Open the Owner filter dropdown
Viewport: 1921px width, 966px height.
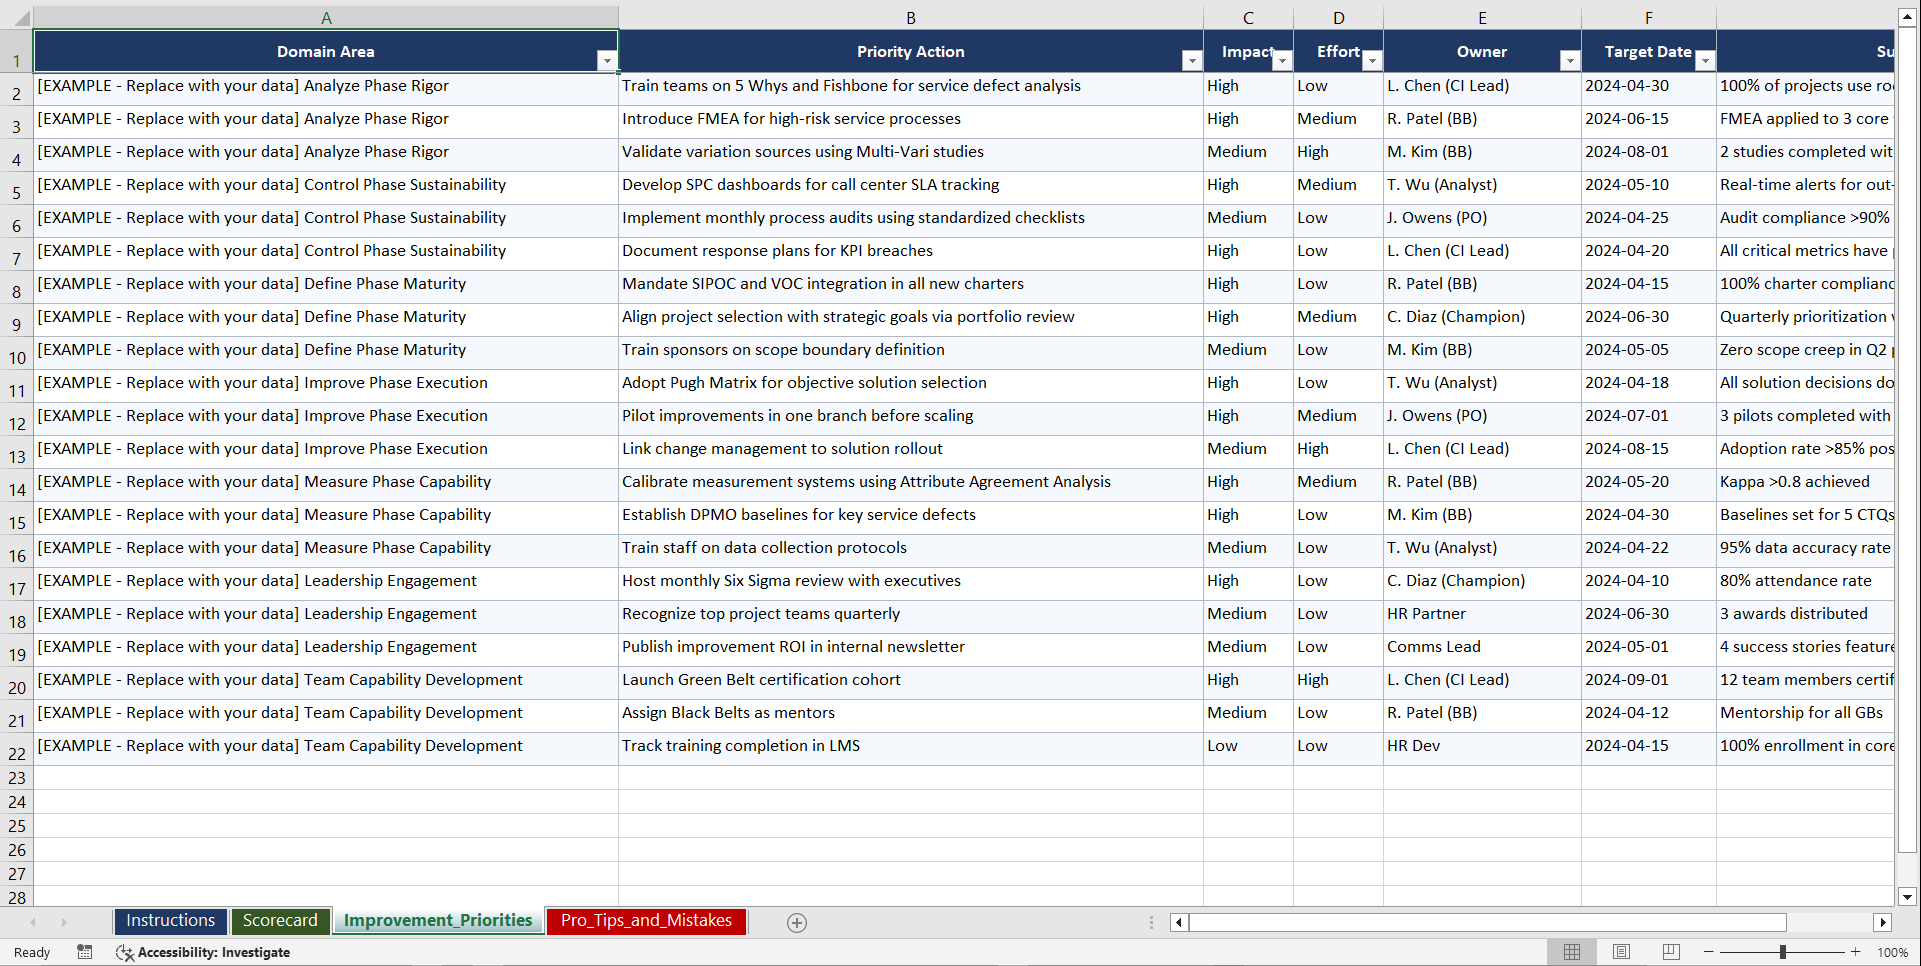tap(1570, 61)
